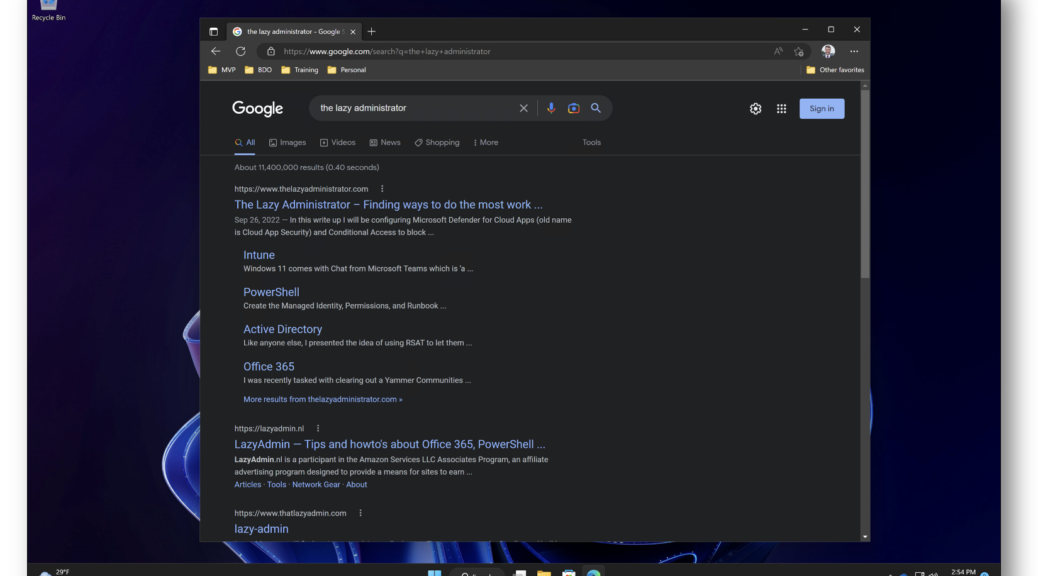The image size is (1038, 576).
Task: Open More results from thelazyadministrator.com
Action: (x=322, y=399)
